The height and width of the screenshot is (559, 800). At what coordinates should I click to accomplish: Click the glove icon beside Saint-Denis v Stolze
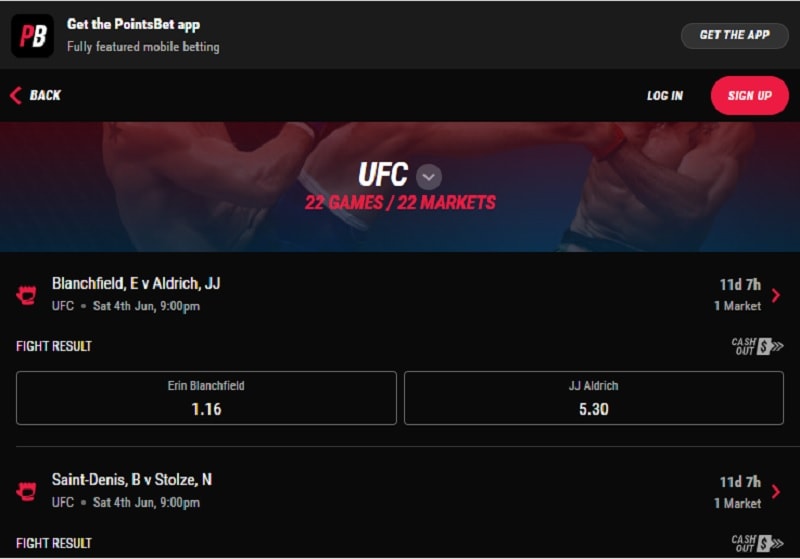26,492
